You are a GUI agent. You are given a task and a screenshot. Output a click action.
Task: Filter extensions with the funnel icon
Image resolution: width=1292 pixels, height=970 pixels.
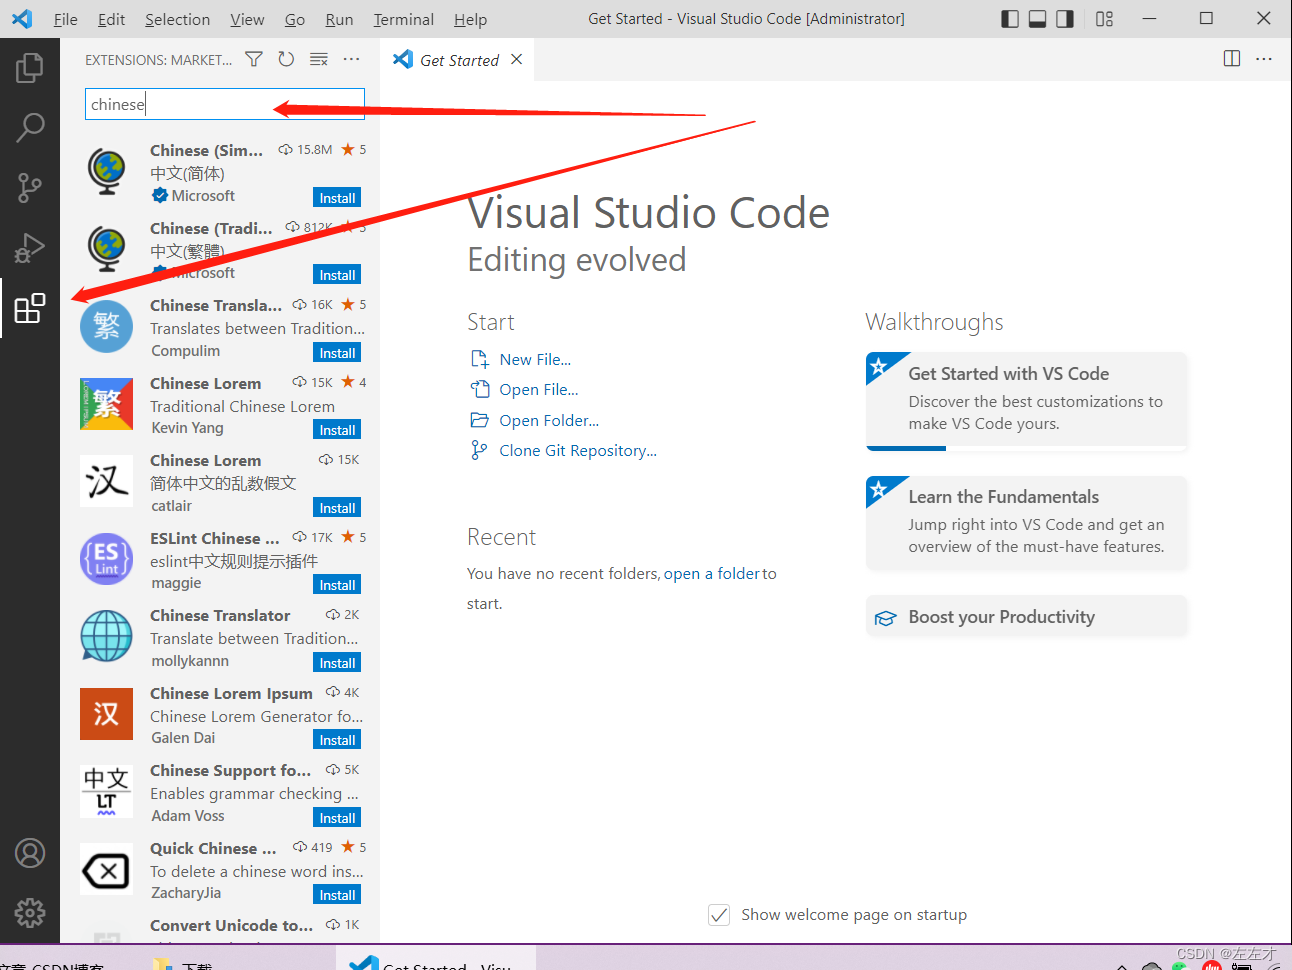coord(254,59)
